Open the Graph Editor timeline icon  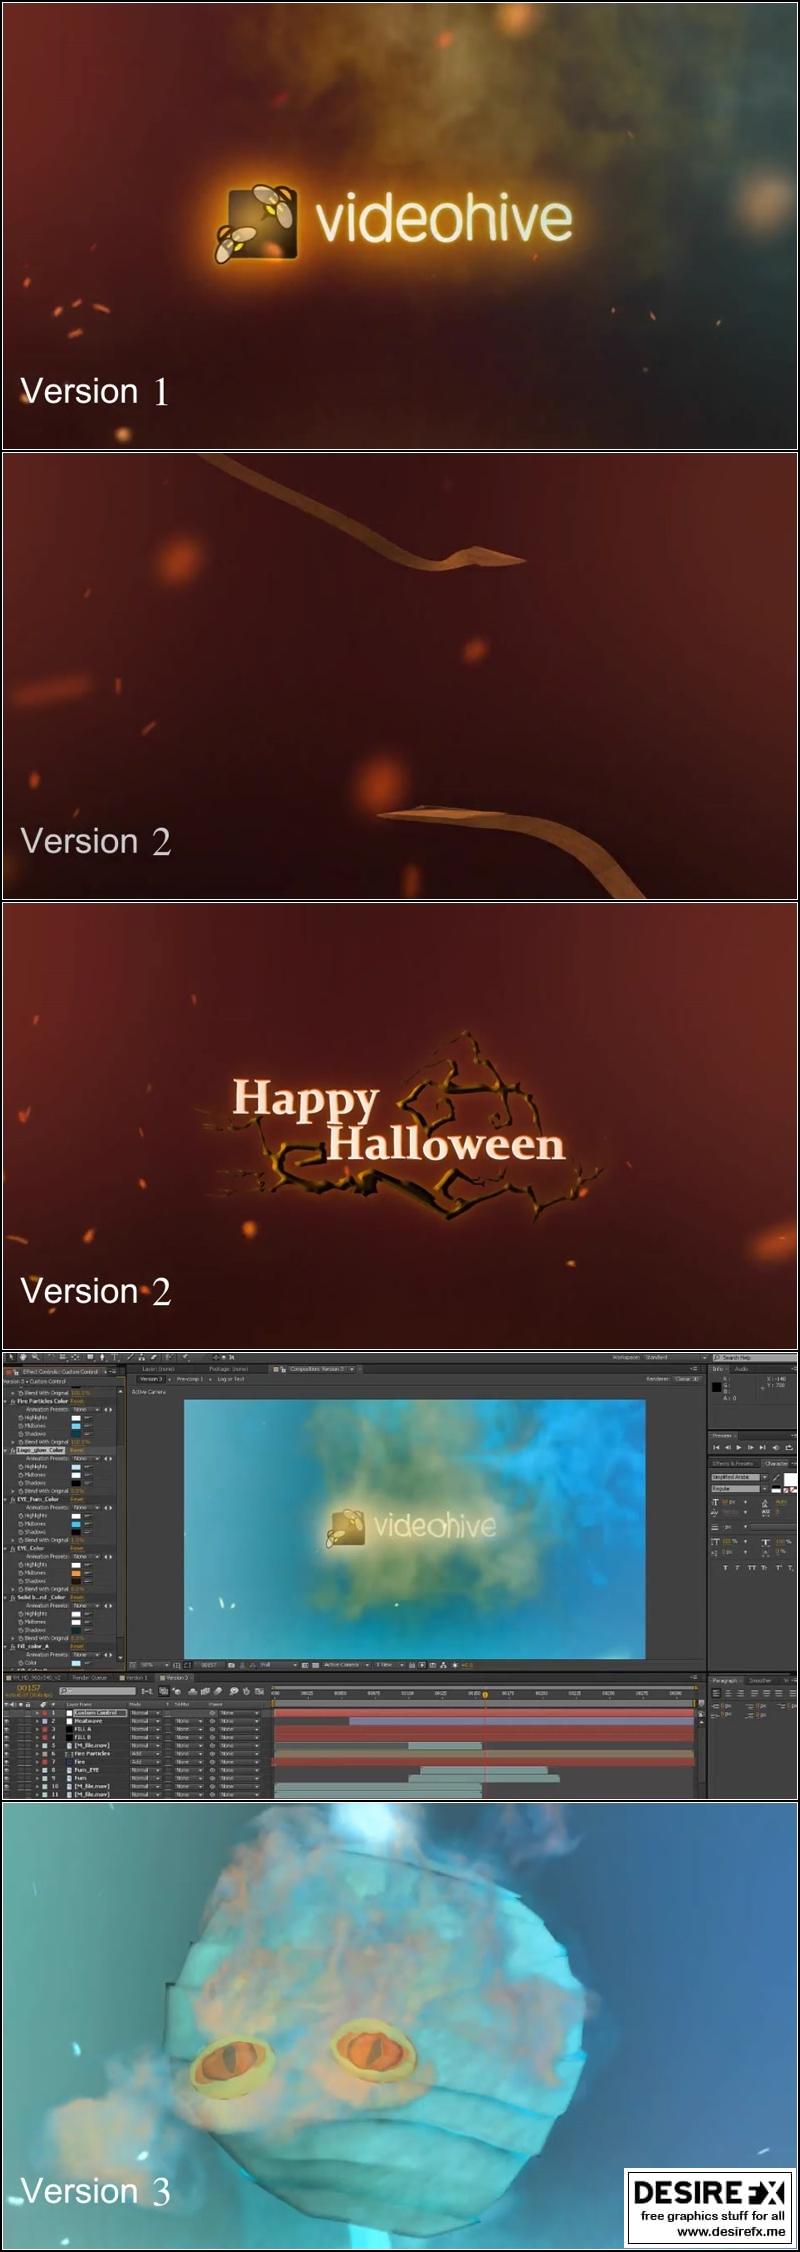259,1691
